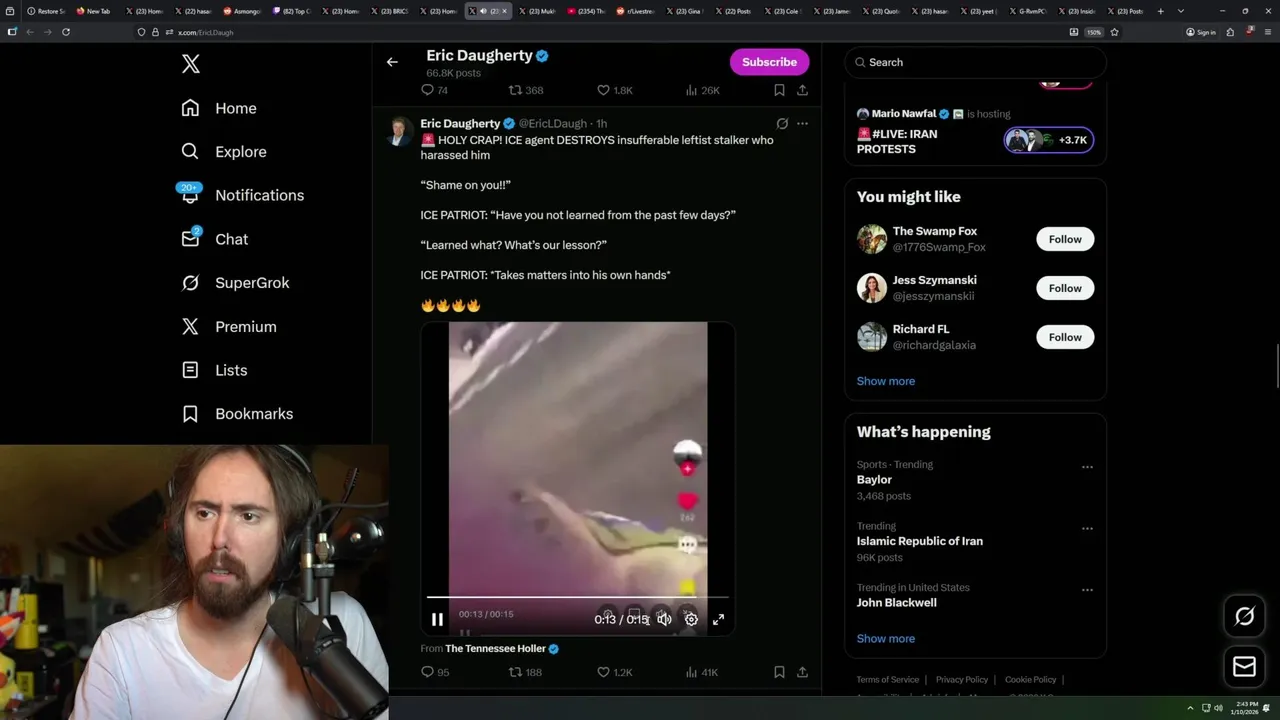Open floating Grok button at bottom right

1245,617
